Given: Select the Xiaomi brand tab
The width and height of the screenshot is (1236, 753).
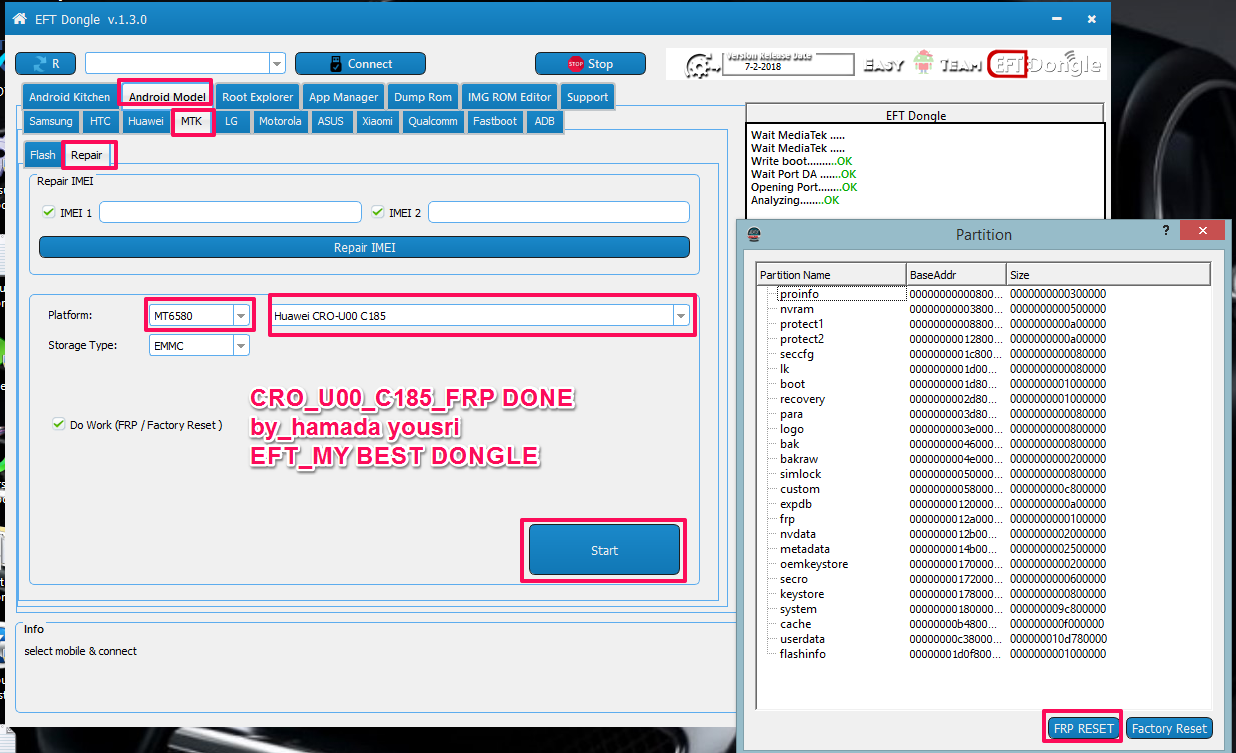Looking at the screenshot, I should (377, 121).
